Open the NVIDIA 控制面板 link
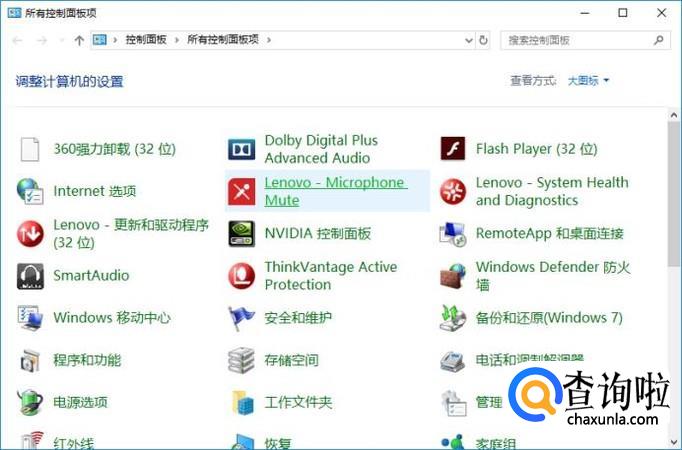This screenshot has width=682, height=450. point(318,233)
